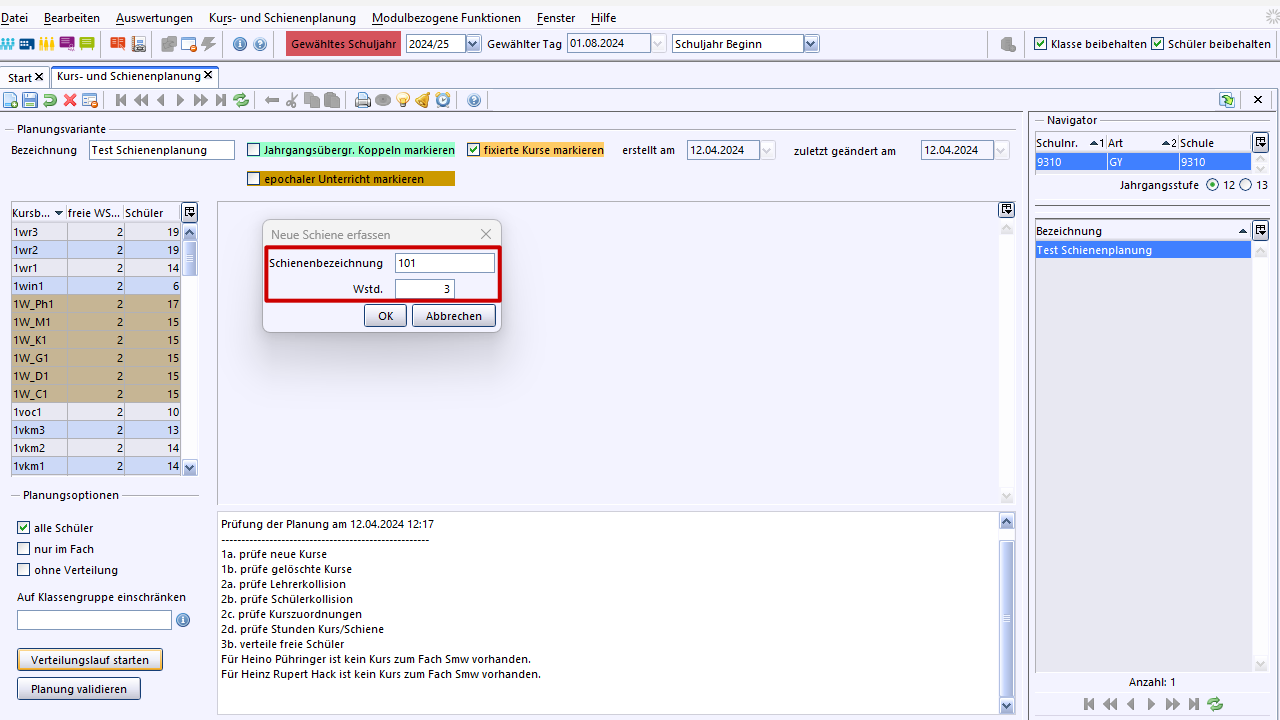
Task: Select Jahrgangsstufe 13 radio button
Action: (1245, 185)
